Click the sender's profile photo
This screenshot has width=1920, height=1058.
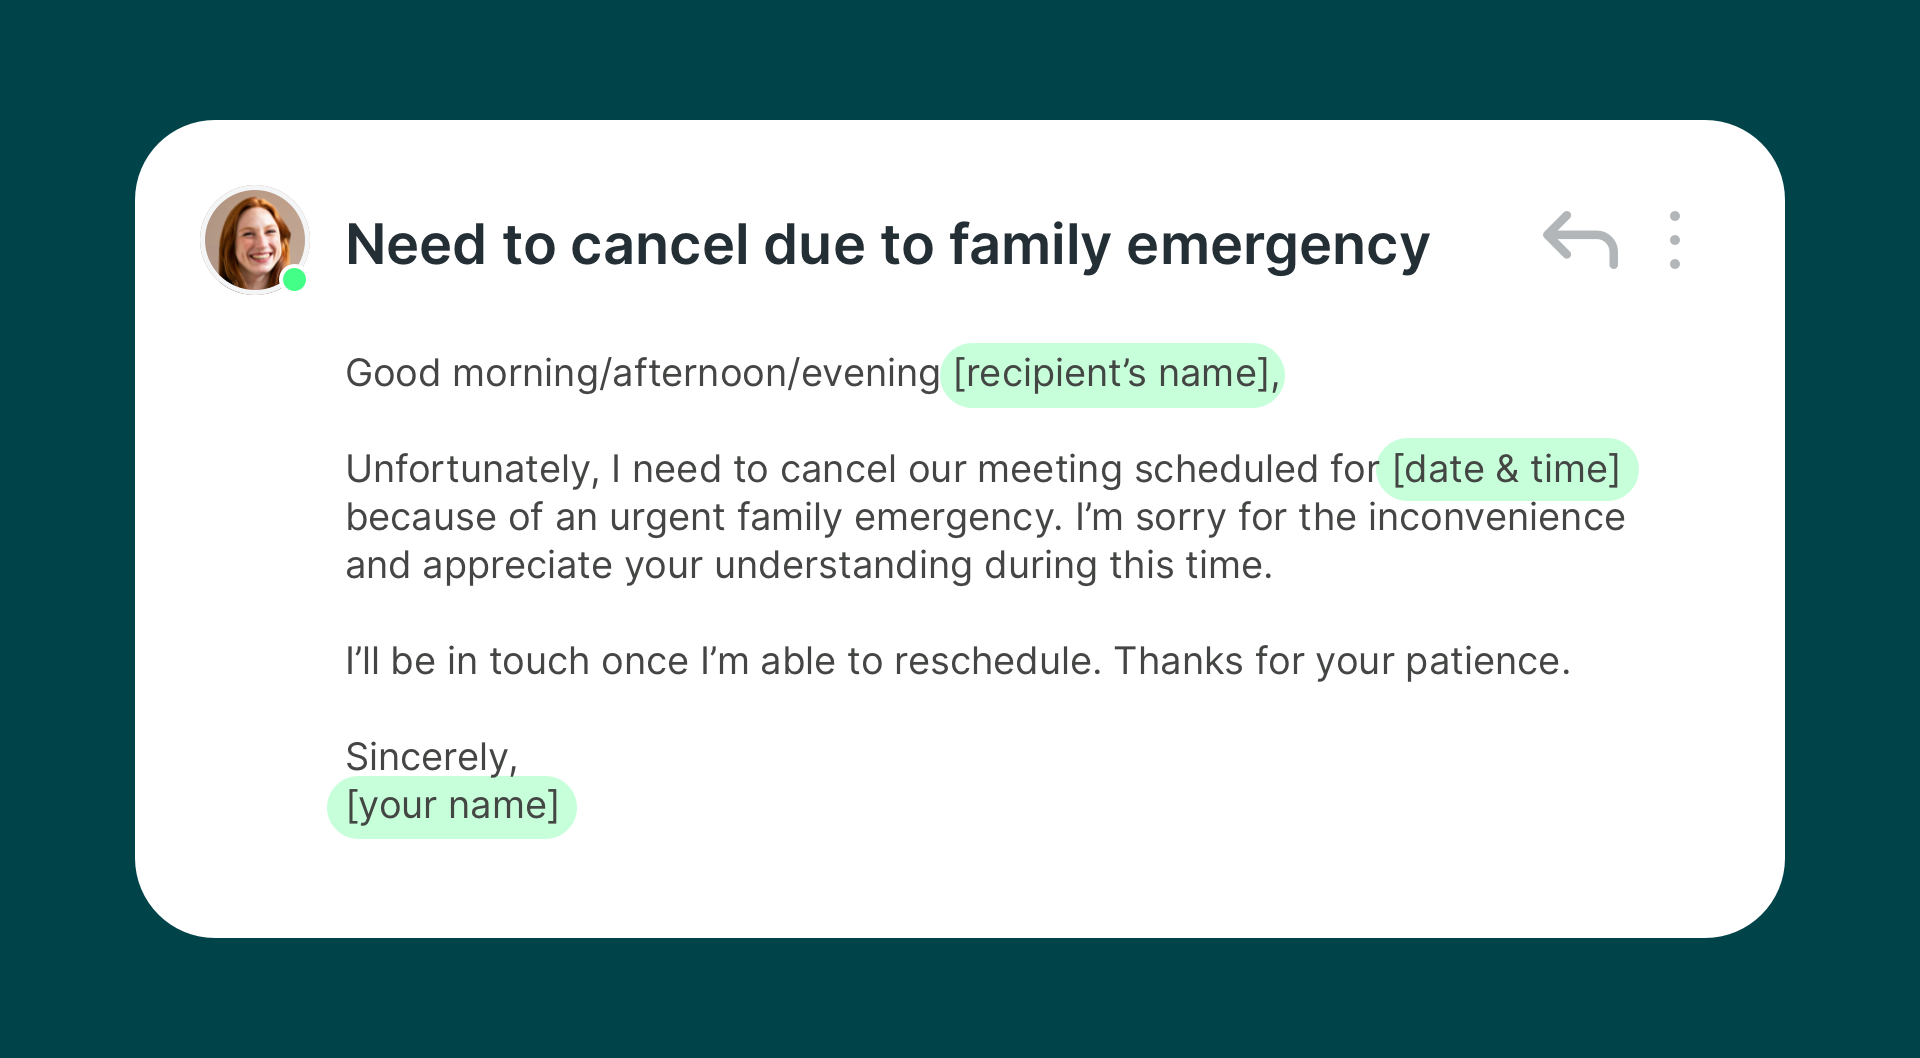254,240
